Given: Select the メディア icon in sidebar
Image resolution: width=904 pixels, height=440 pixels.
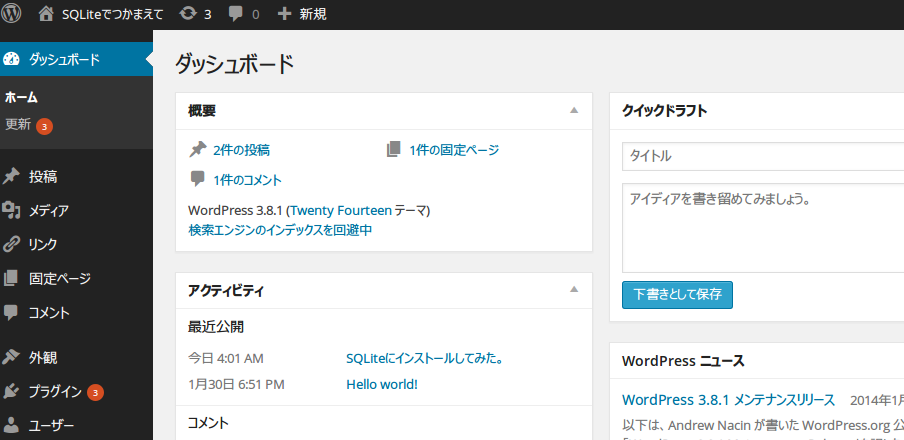Looking at the screenshot, I should (x=12, y=210).
